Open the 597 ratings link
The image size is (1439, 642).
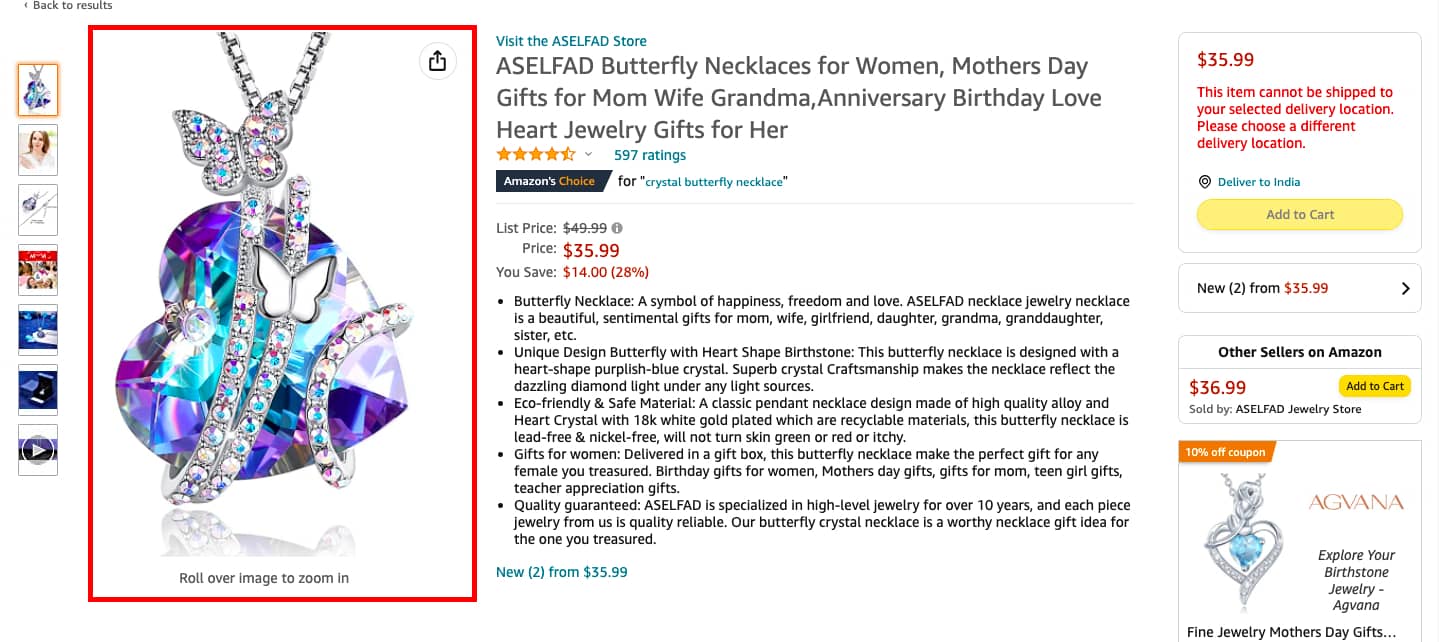(649, 155)
